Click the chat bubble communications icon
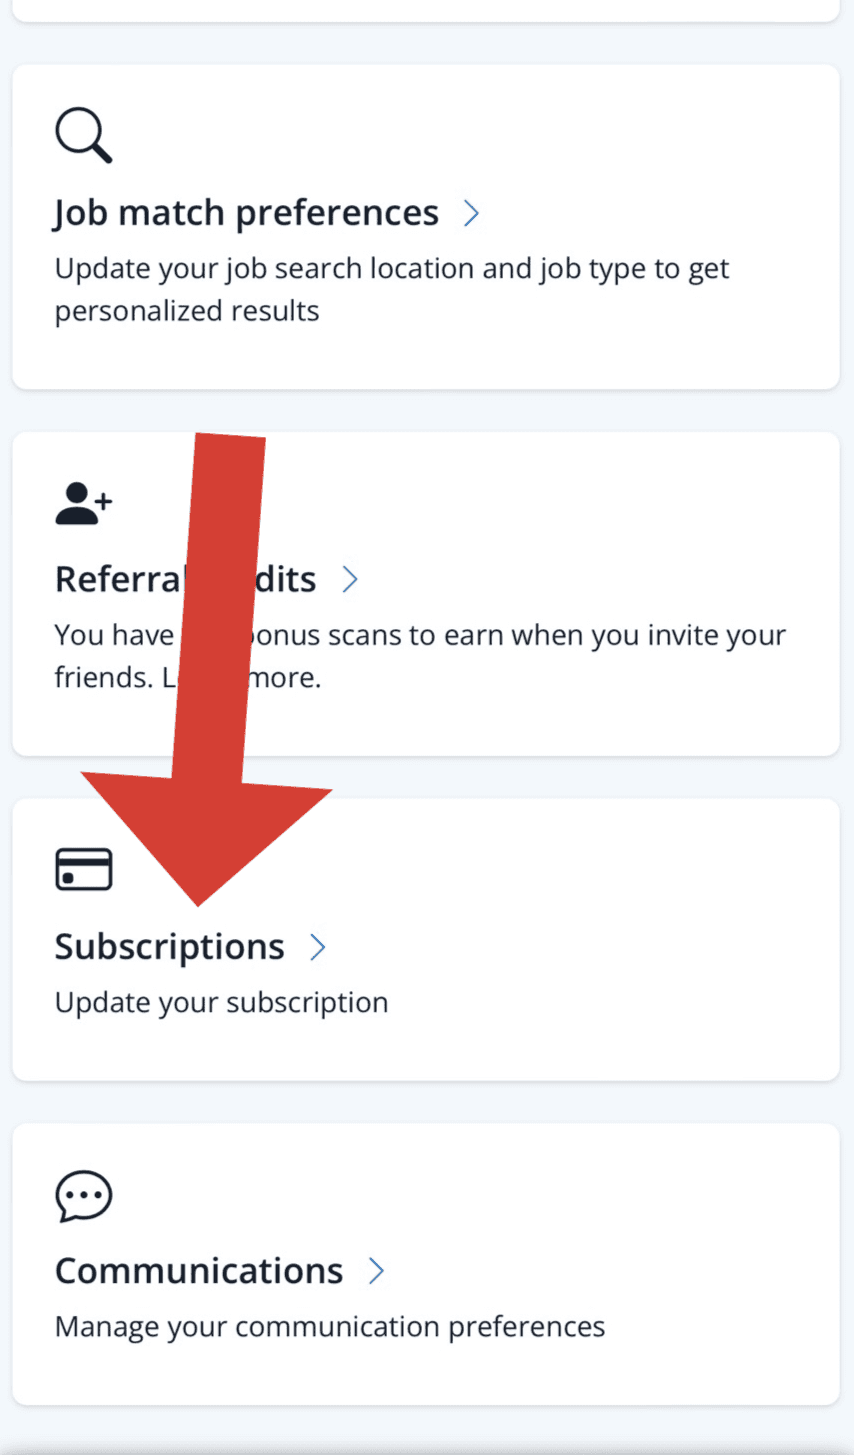This screenshot has width=854, height=1455. pyautogui.click(x=83, y=1195)
